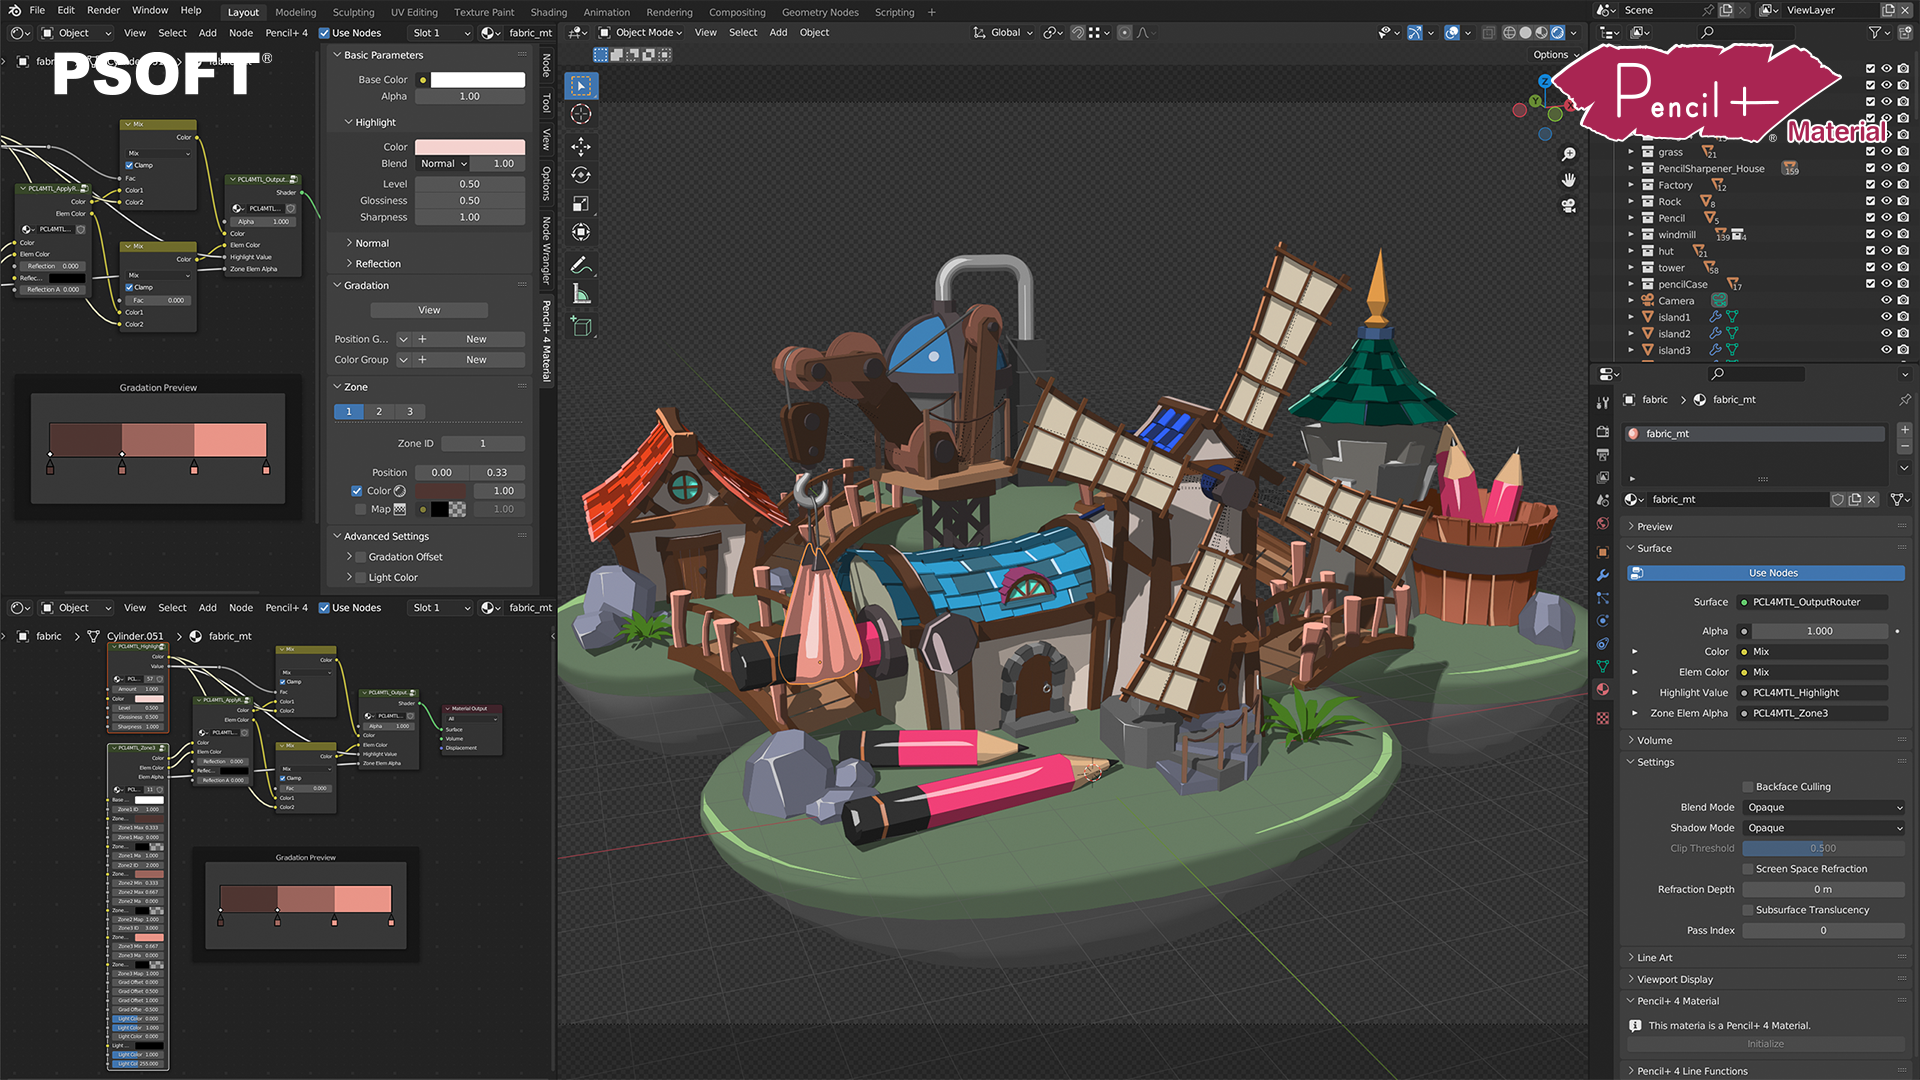Enable the Gradation Offset checkbox
This screenshot has width=1920, height=1080.
coord(361,557)
